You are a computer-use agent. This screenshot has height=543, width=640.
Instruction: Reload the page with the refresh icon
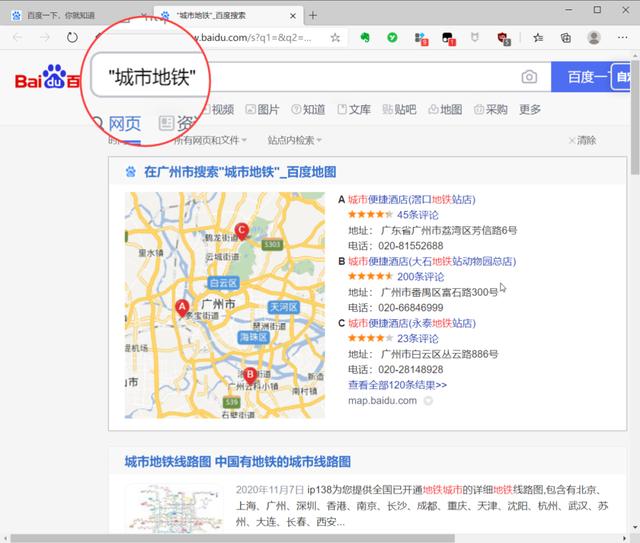72,38
